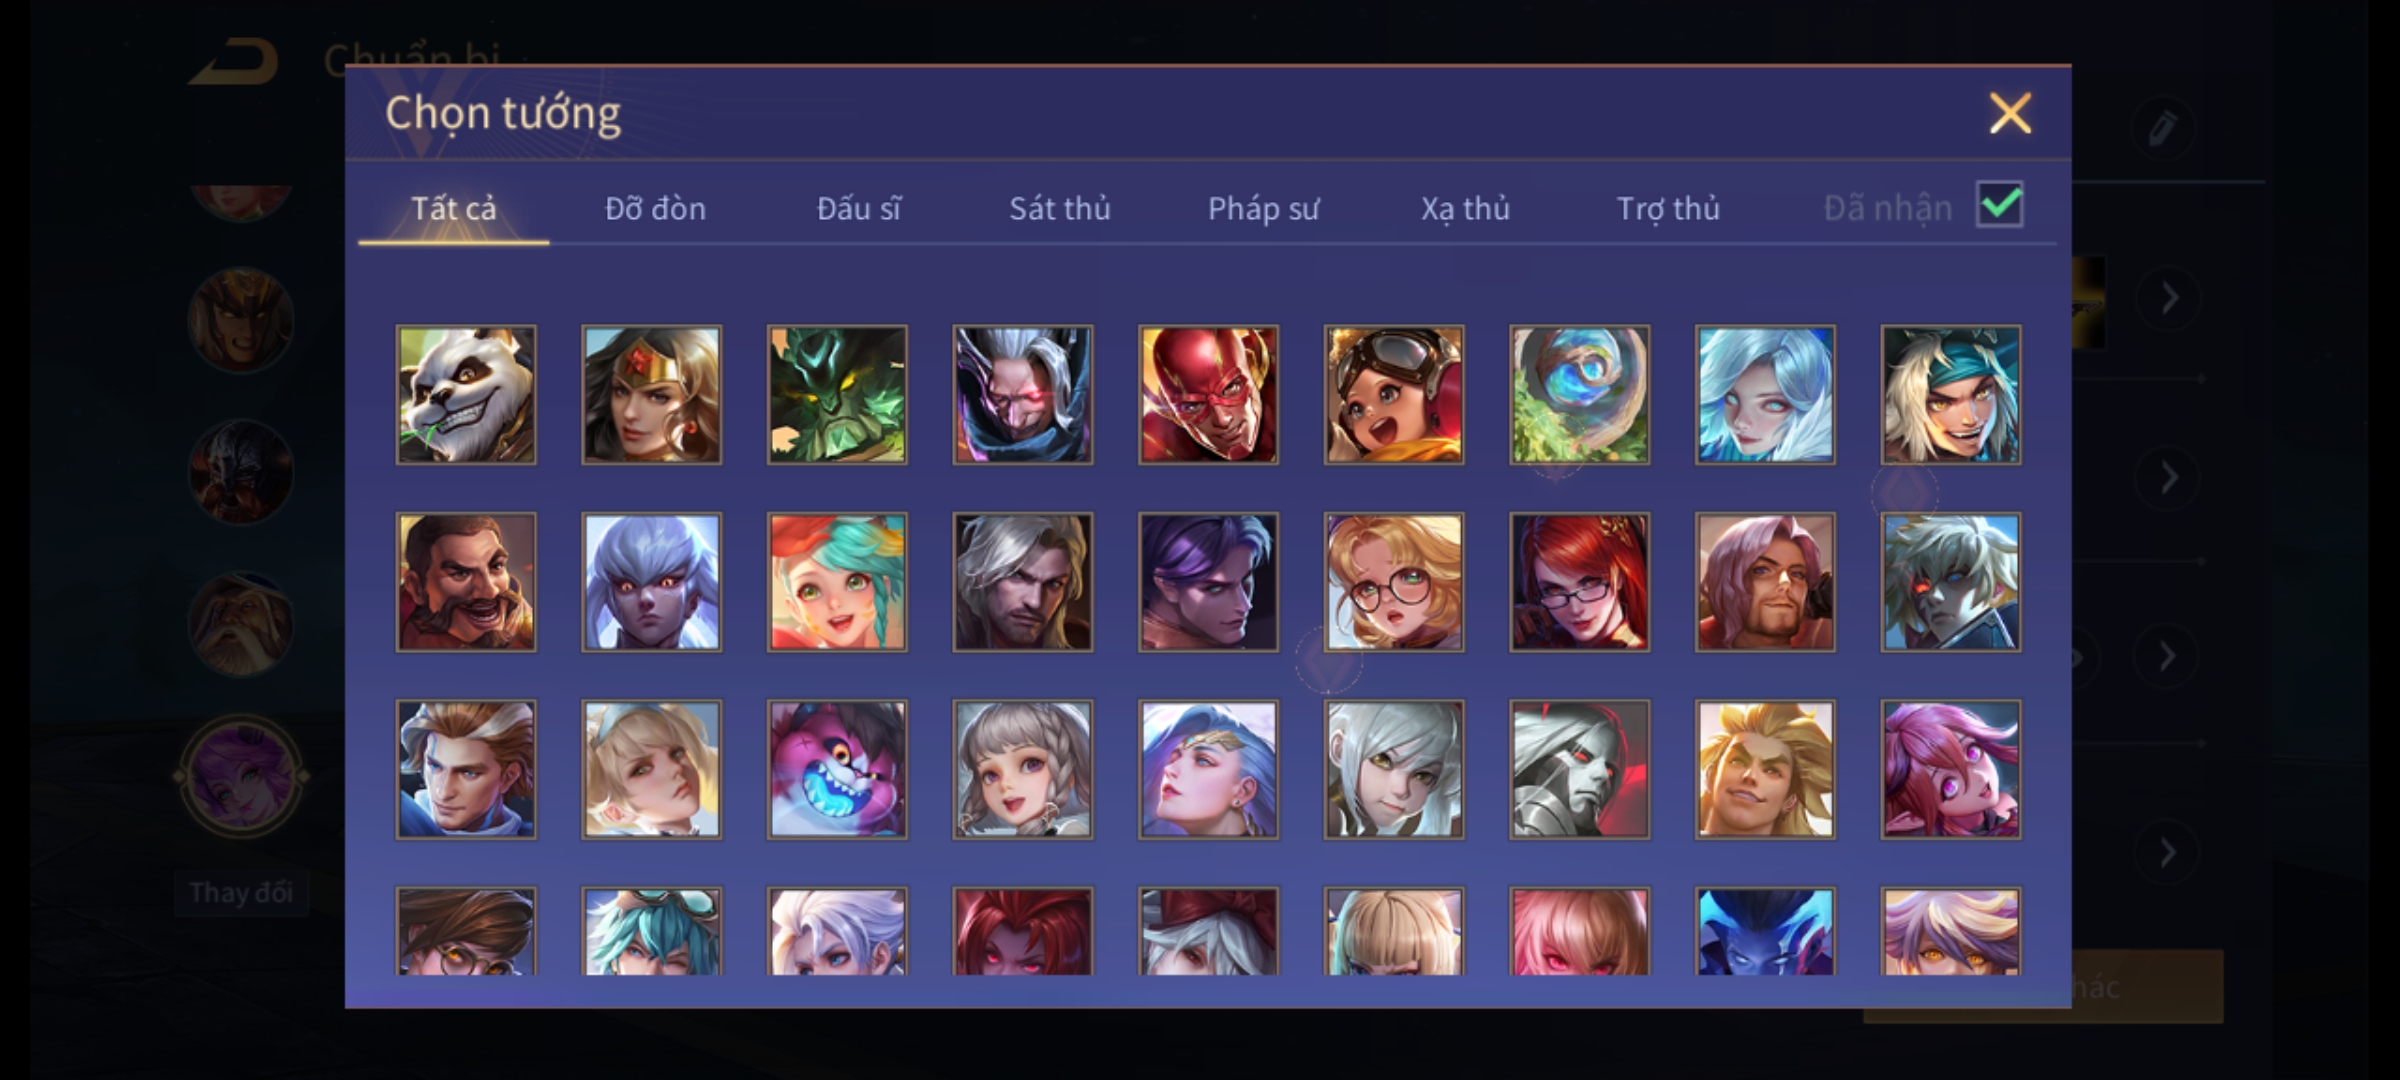The image size is (2400, 1080).
Task: Close the Chọn tướng dialog
Action: 2010,113
